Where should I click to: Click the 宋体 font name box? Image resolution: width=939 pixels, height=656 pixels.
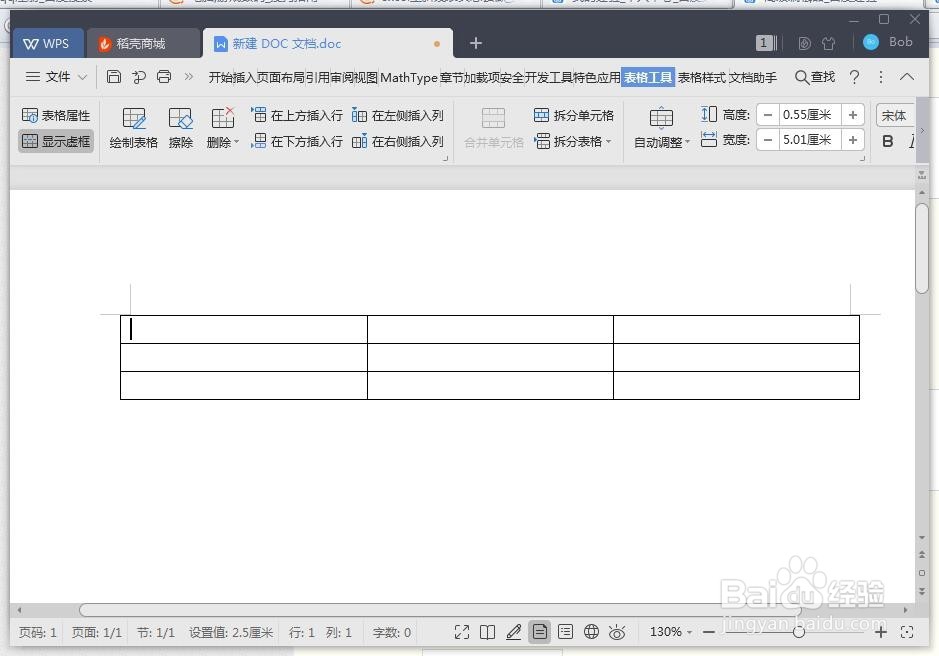895,115
